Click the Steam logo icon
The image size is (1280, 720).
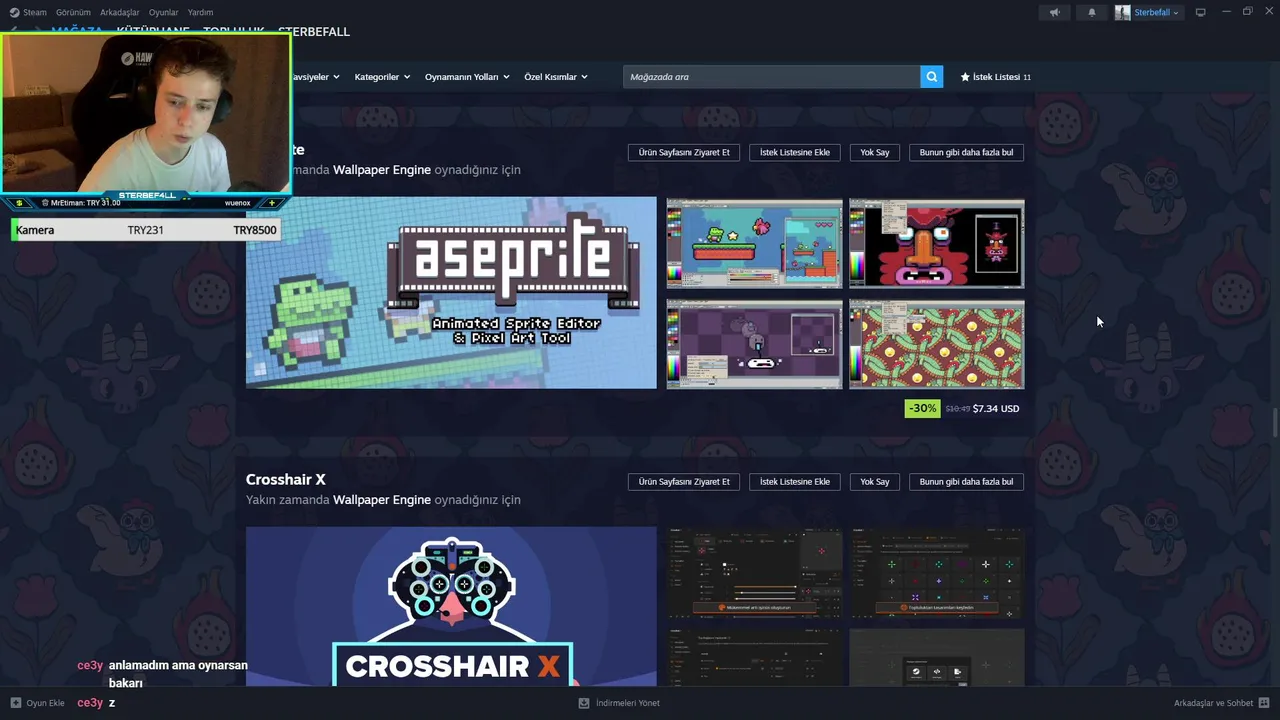pyautogui.click(x=15, y=12)
